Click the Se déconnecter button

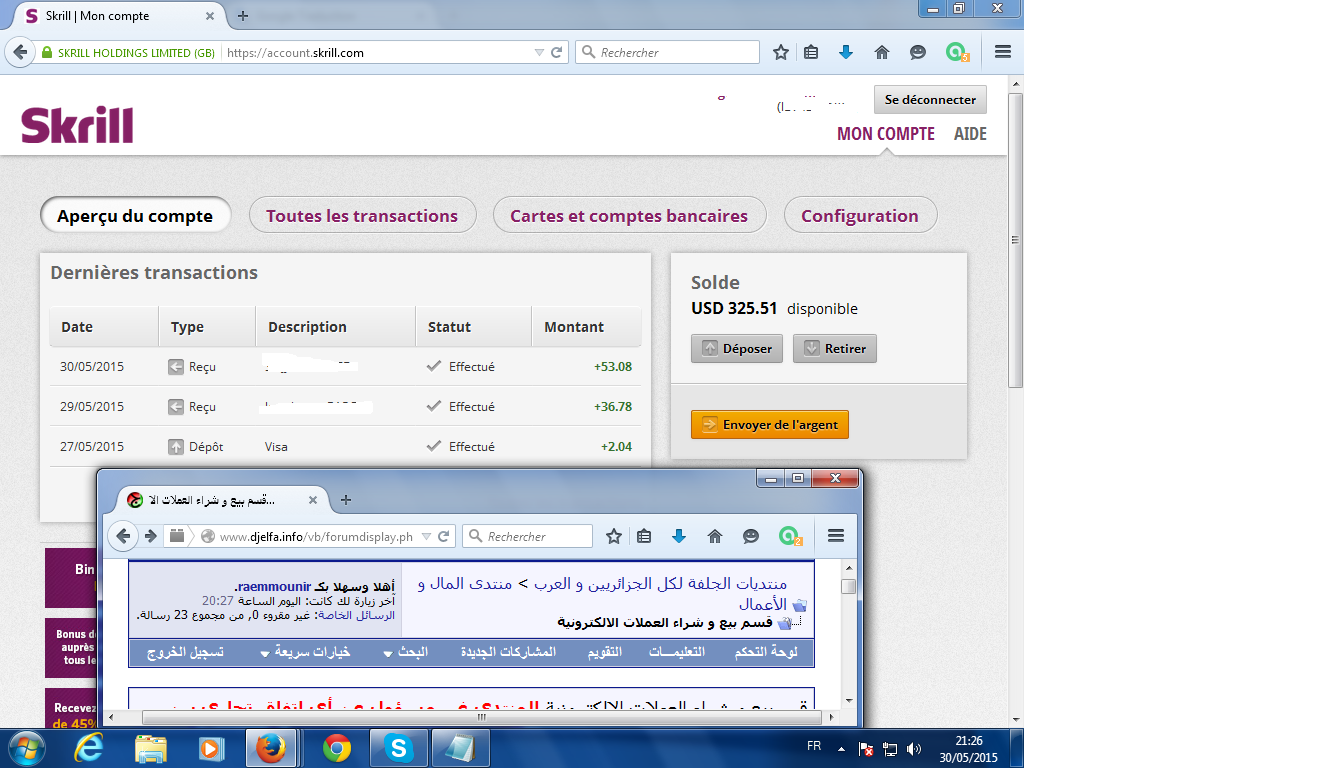[930, 100]
